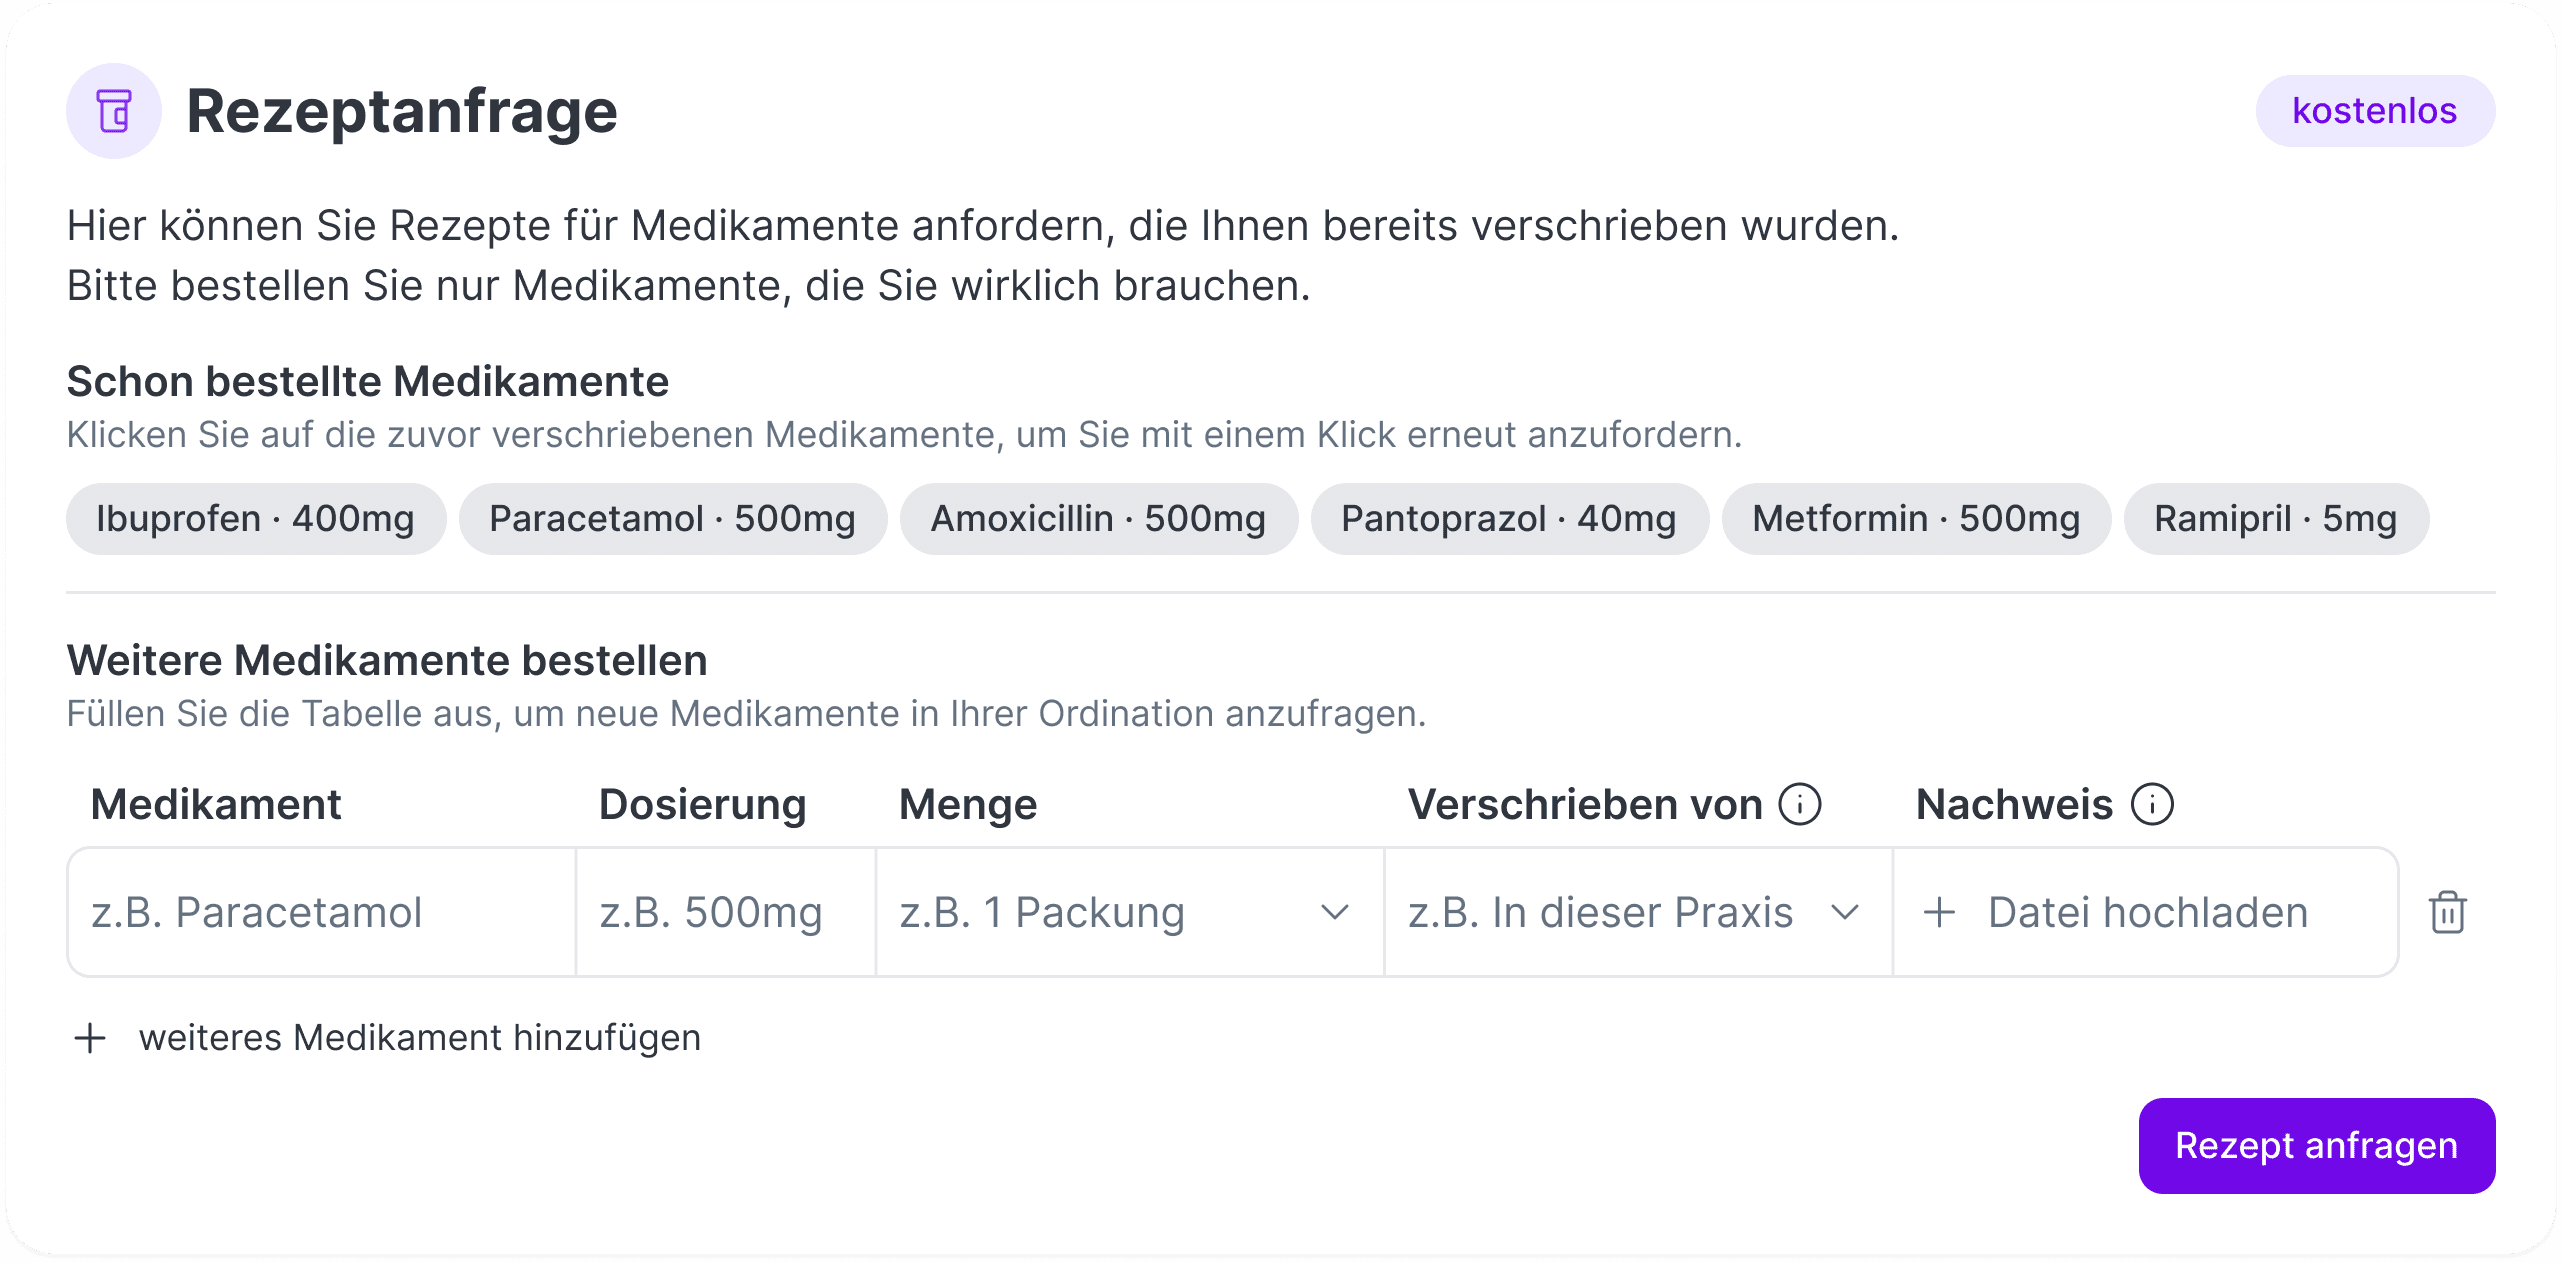Click the chevron in the Verschrieben von field
This screenshot has height=1263, width=2562.
1843,912
